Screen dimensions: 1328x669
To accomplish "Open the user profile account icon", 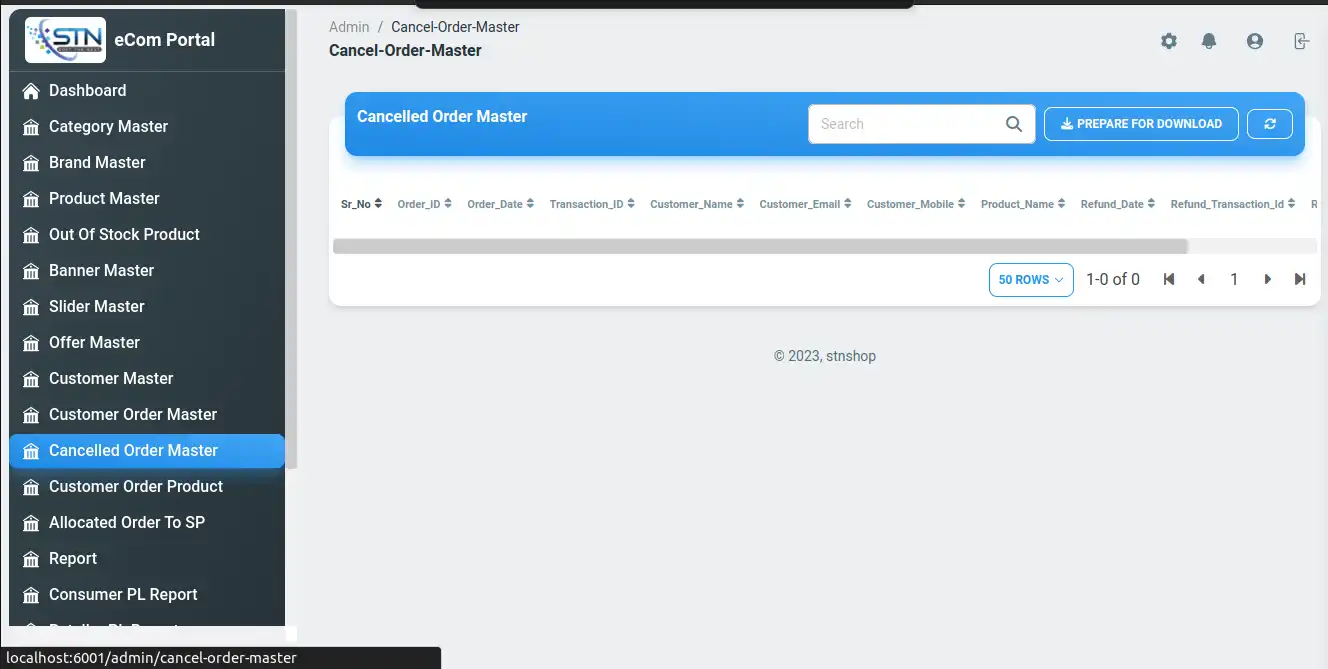I will tap(1254, 41).
